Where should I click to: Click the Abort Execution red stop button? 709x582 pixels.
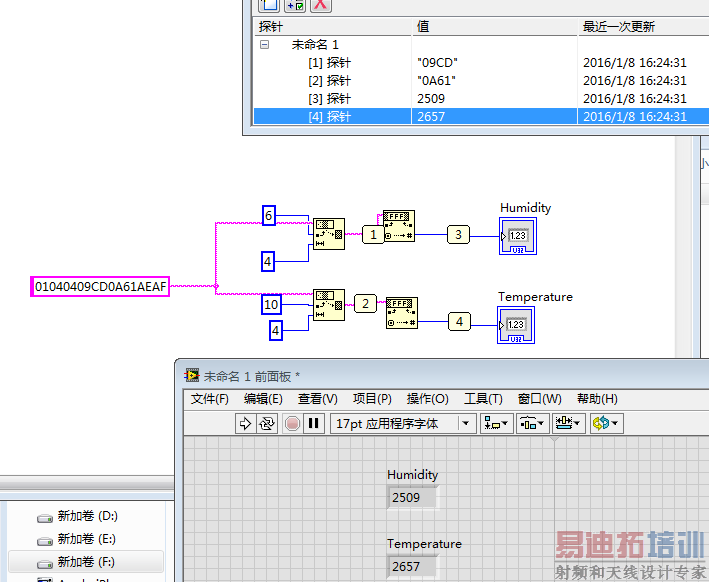pos(293,424)
